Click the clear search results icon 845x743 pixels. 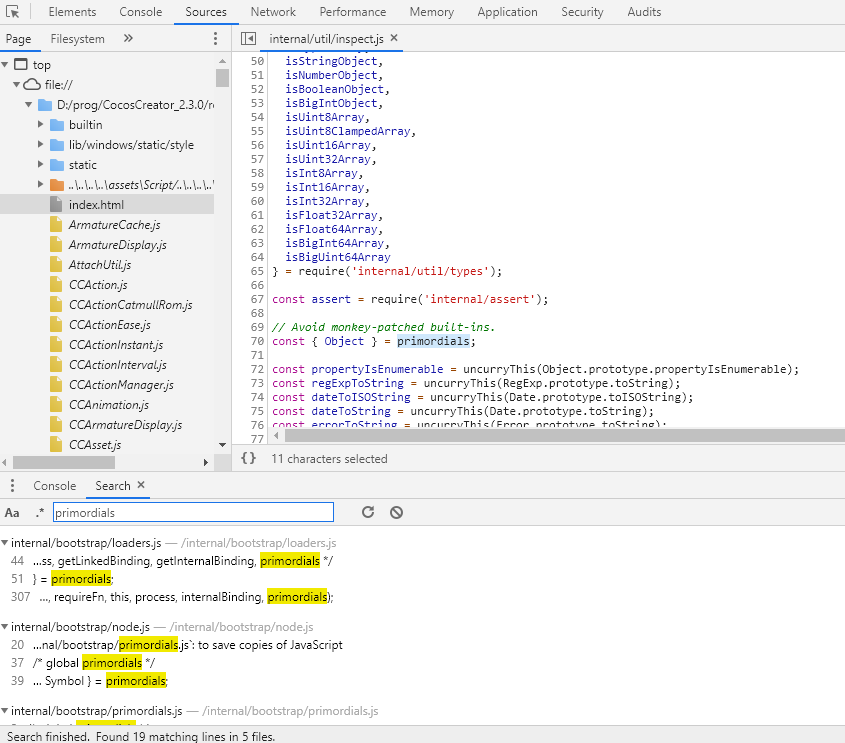[396, 512]
